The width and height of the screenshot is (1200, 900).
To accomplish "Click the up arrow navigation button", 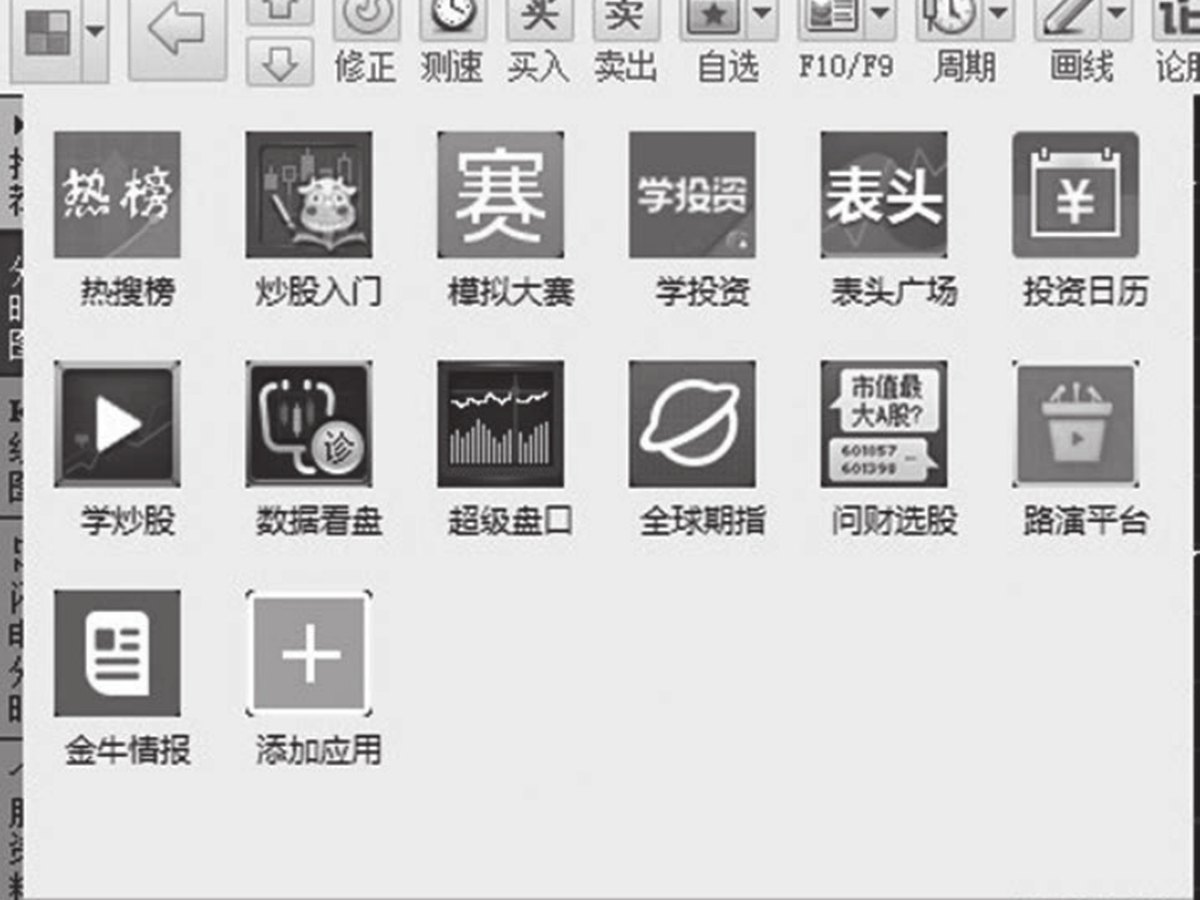I will tap(279, 12).
